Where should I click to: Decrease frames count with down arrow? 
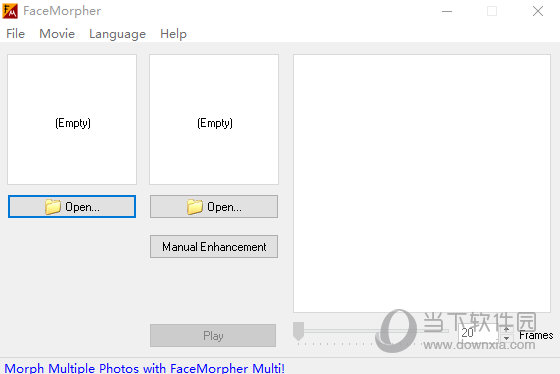pos(506,338)
